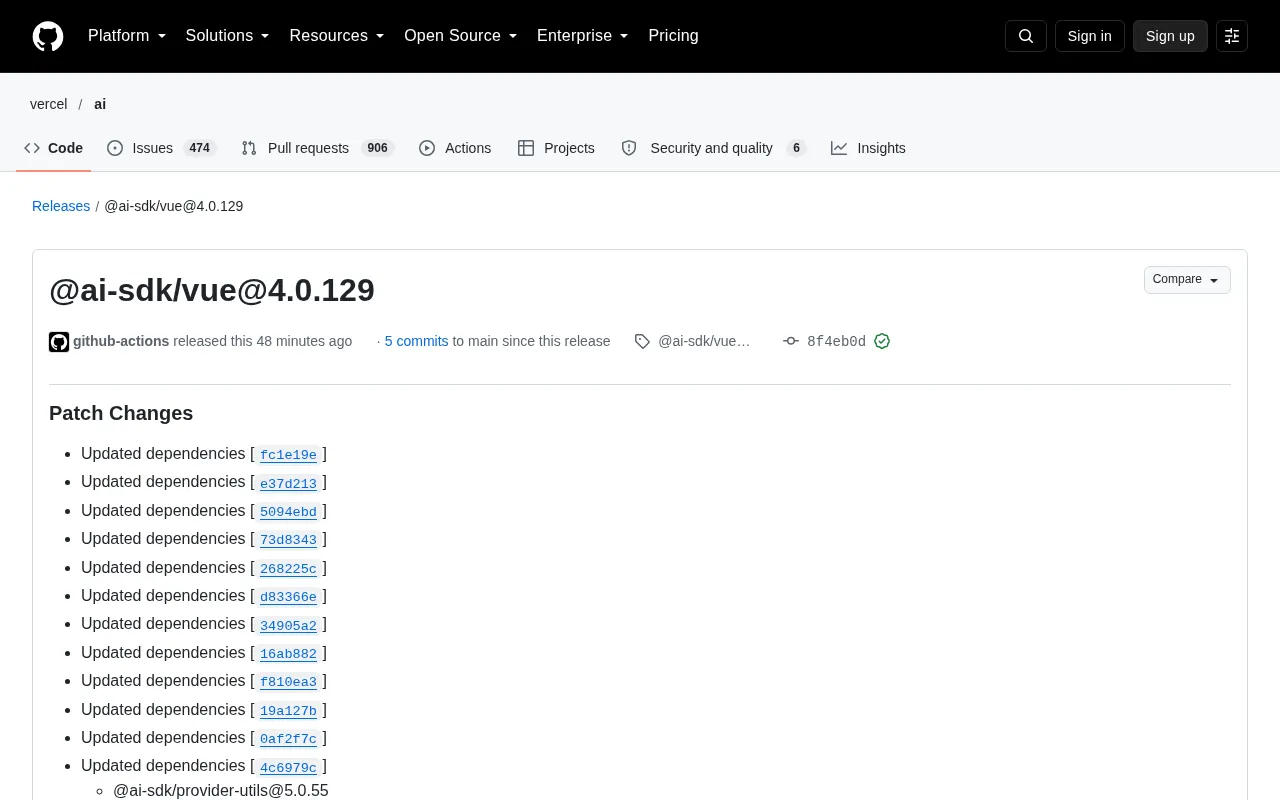Open commit hash 5094ebd
This screenshot has width=1280, height=800.
288,512
